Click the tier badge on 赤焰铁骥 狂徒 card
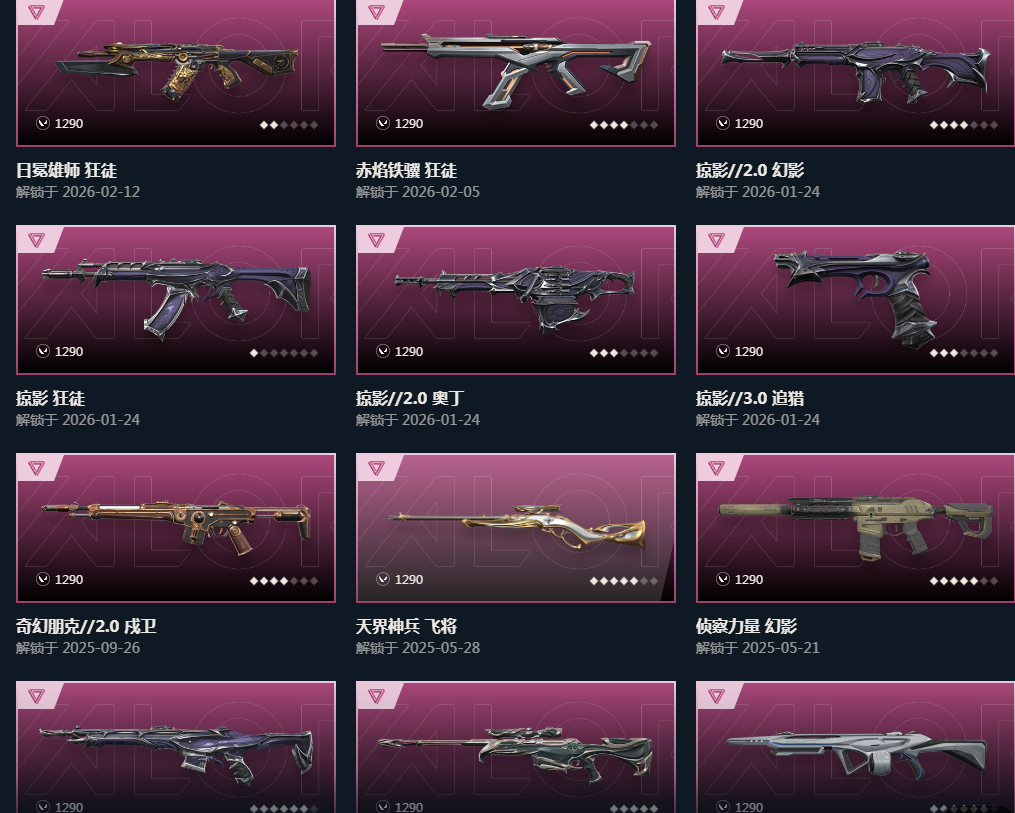Image resolution: width=1015 pixels, height=813 pixels. point(376,12)
